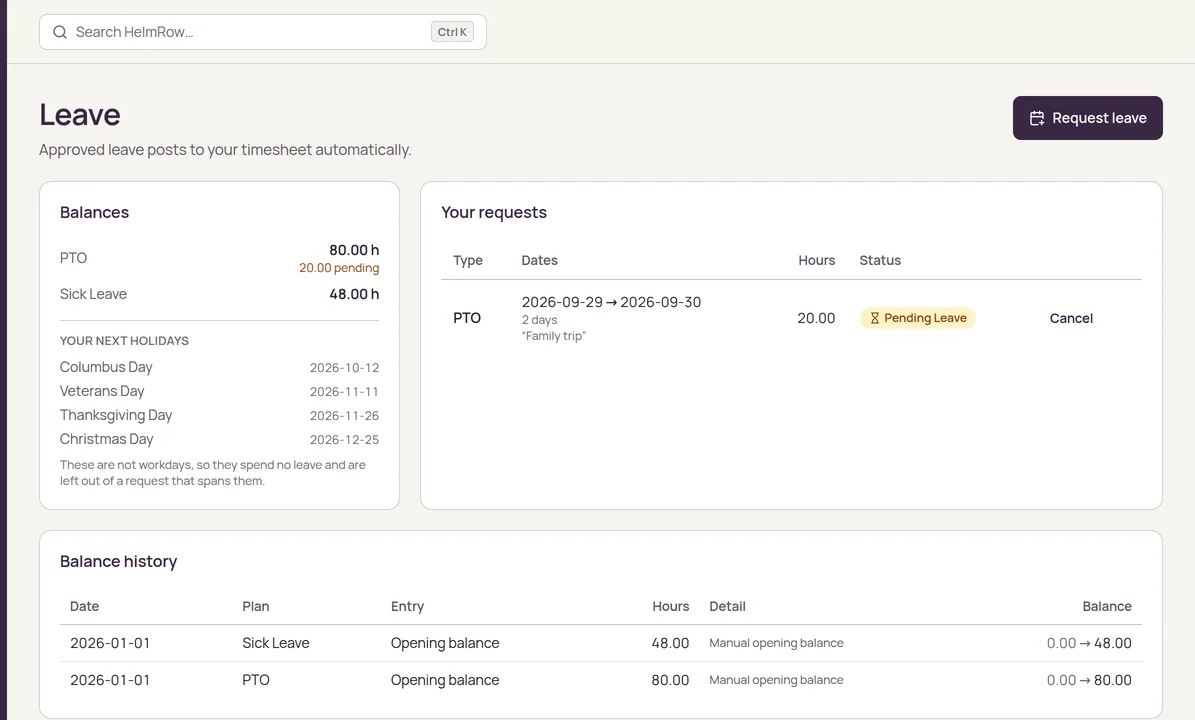Click the Your requests card title
This screenshot has height=720, width=1195.
coord(494,213)
